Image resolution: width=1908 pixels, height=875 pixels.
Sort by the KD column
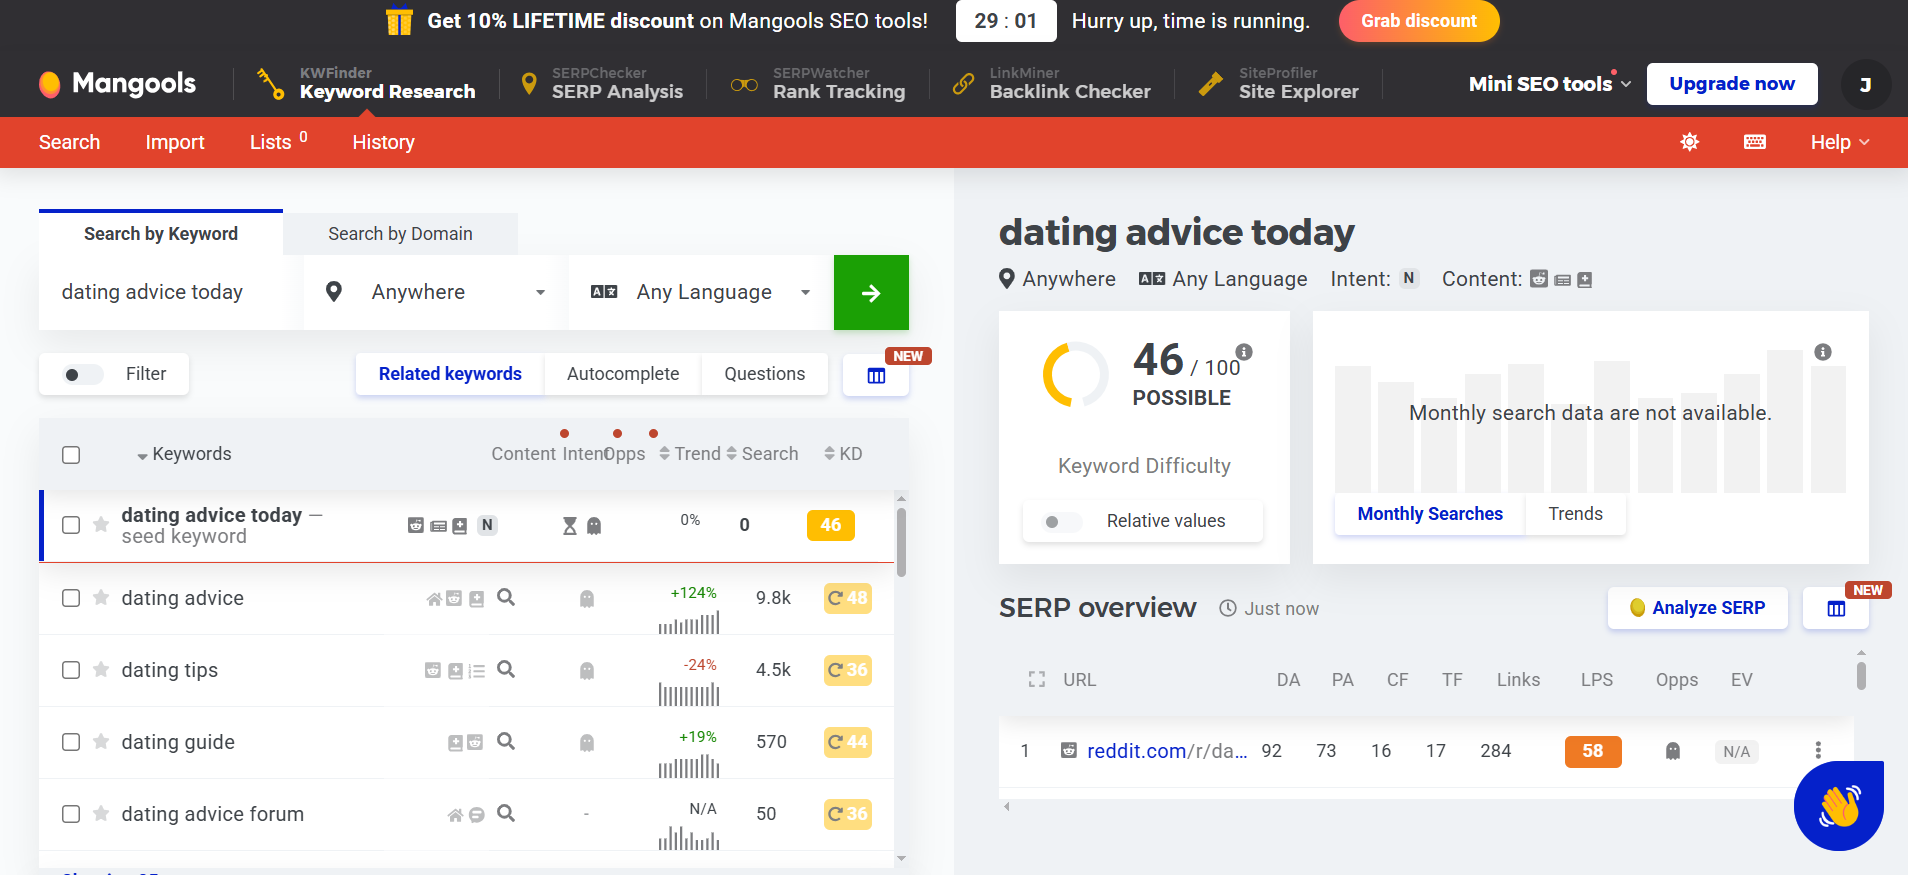[x=843, y=454]
